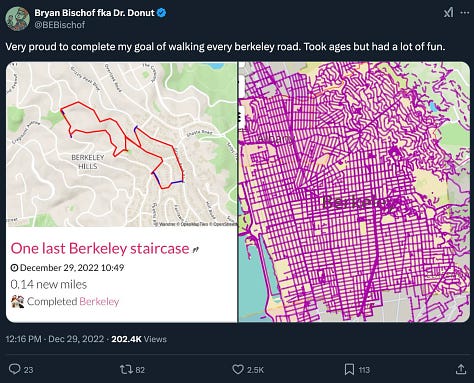Like the tweet with 2.5K likes
The width and height of the screenshot is (474, 383).
coord(237,369)
